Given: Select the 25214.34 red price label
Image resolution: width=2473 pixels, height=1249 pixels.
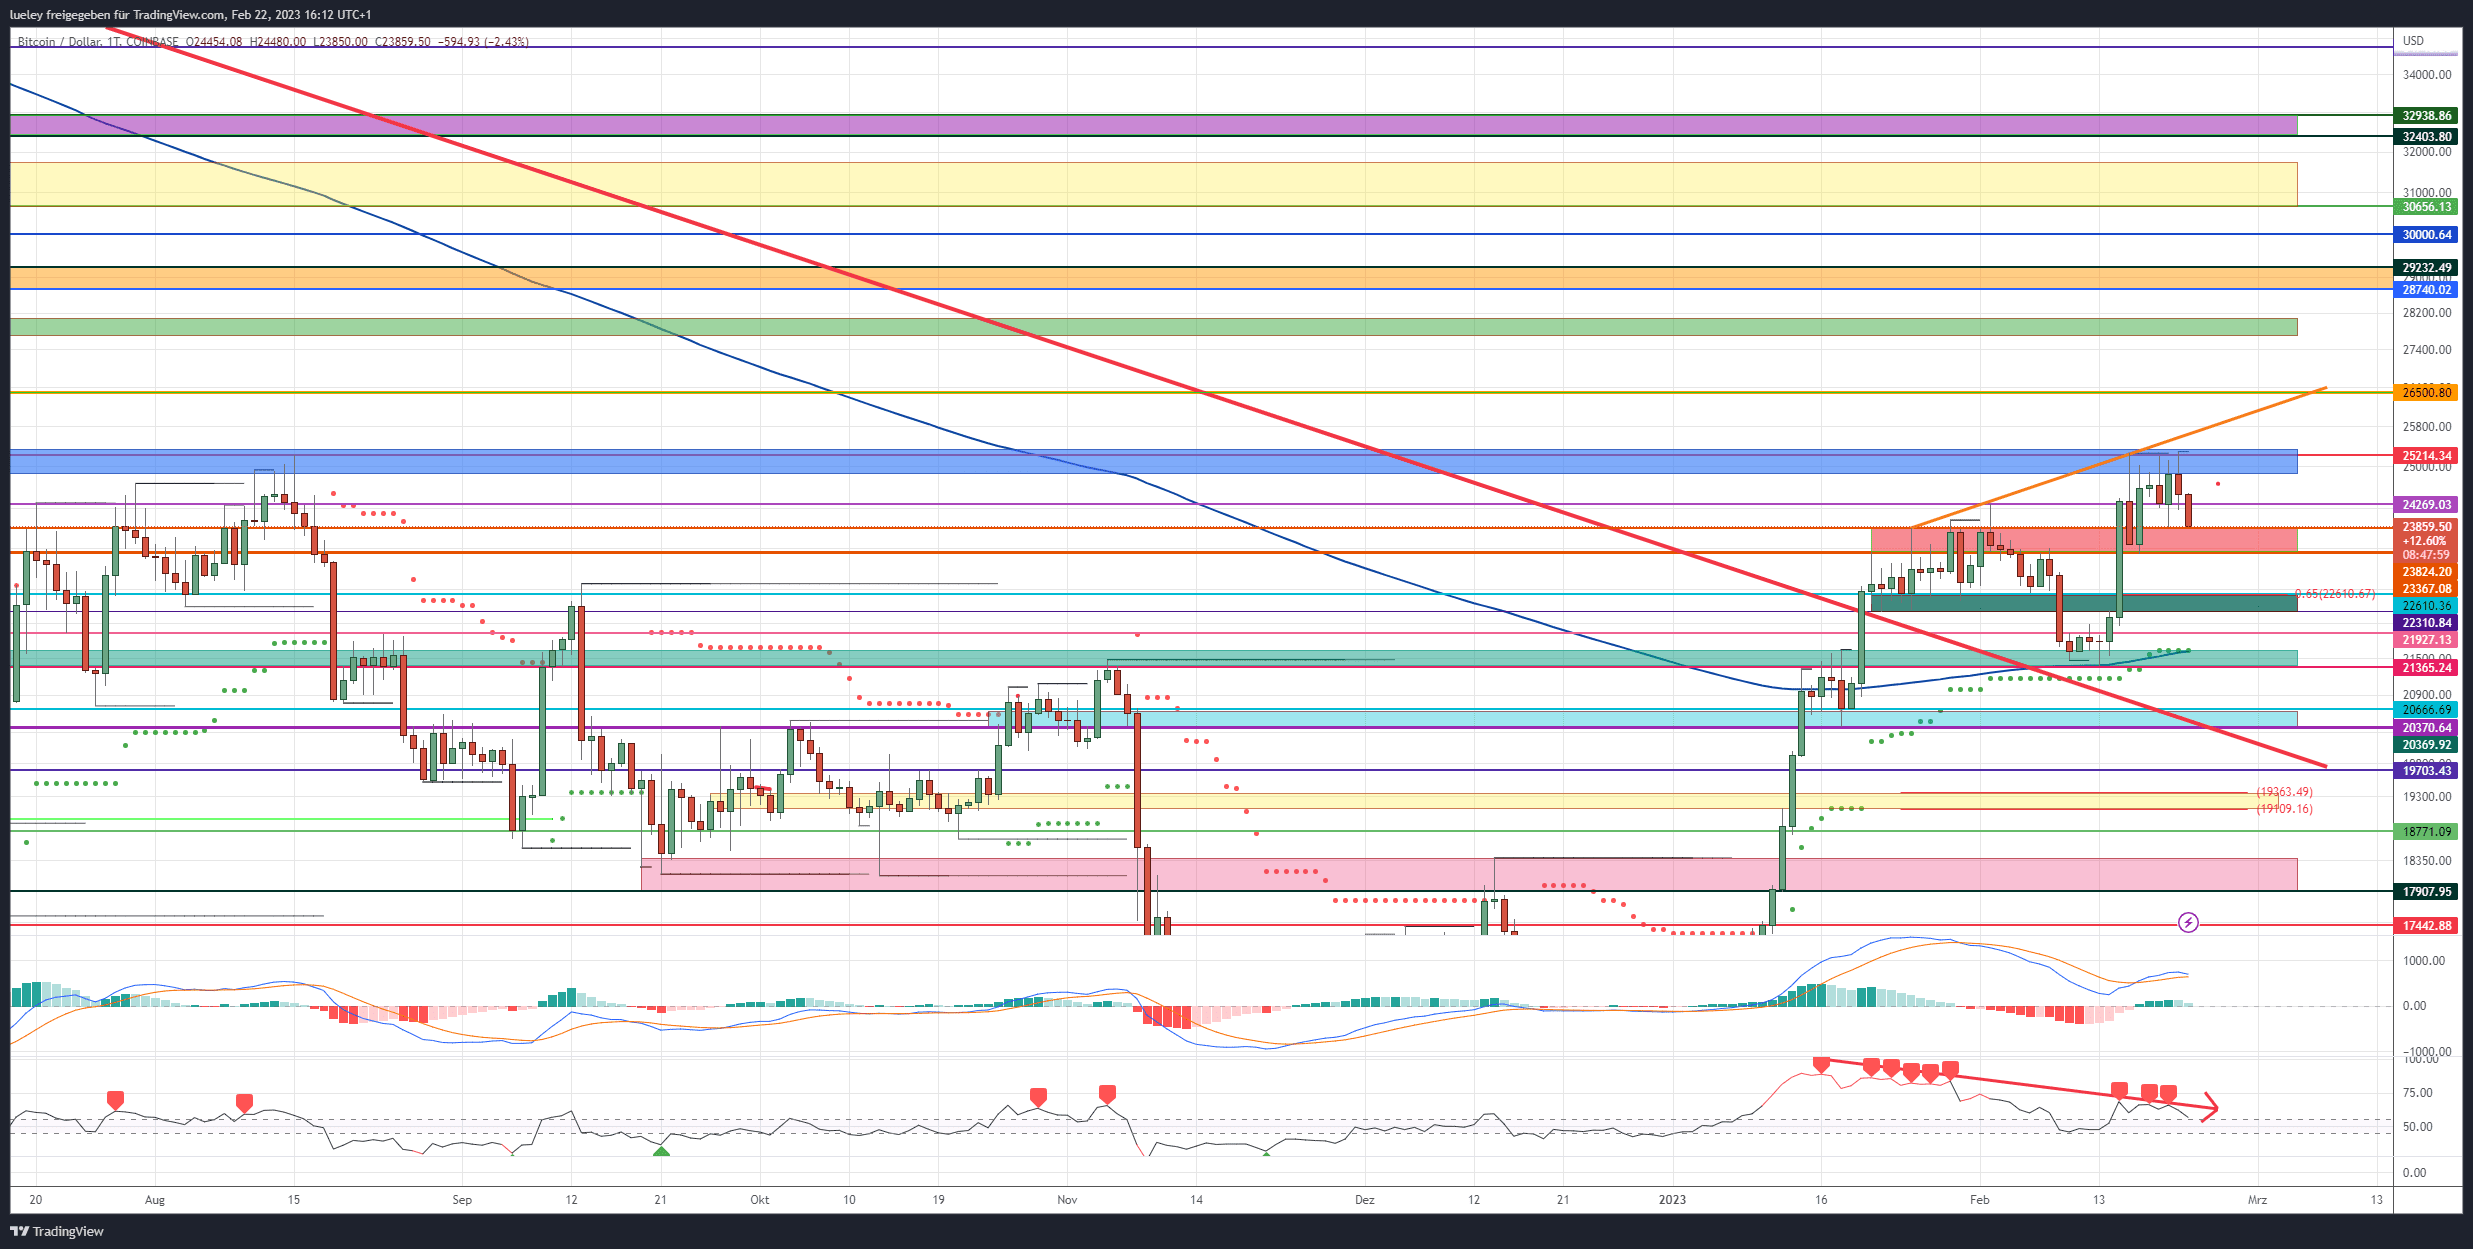Looking at the screenshot, I should [2426, 456].
